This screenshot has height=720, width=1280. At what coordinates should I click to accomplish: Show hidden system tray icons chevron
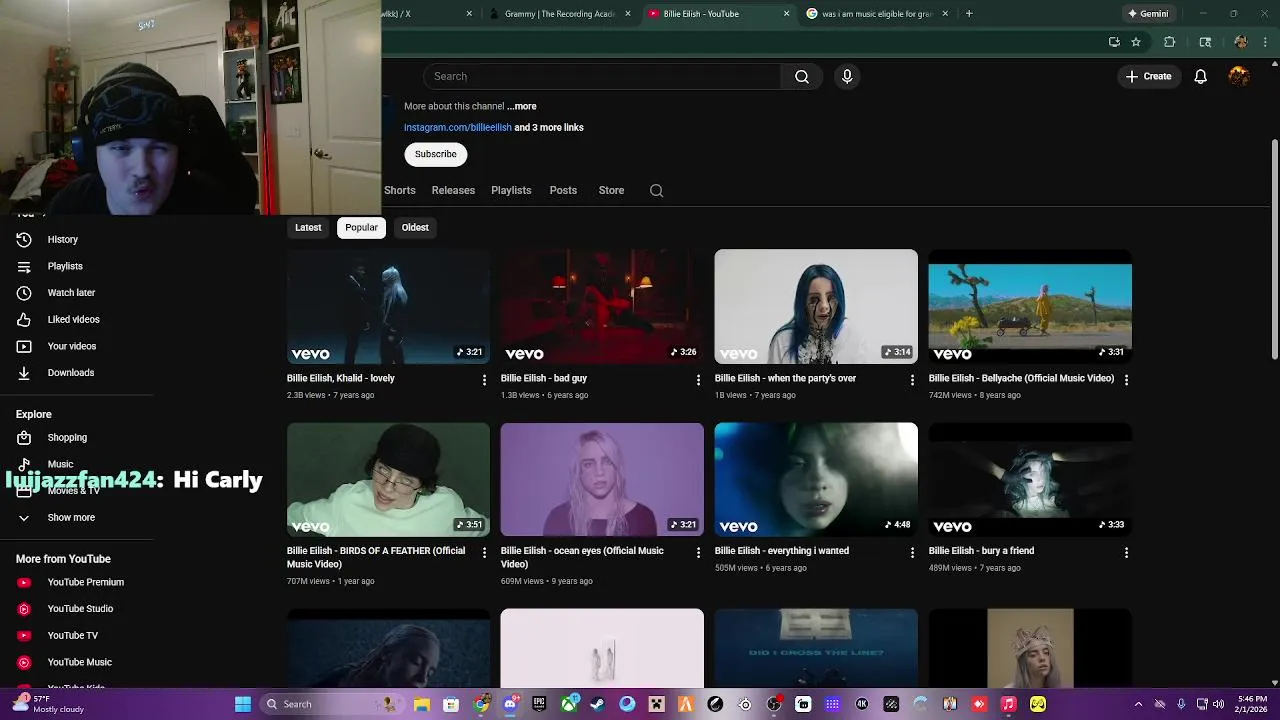coord(1138,704)
